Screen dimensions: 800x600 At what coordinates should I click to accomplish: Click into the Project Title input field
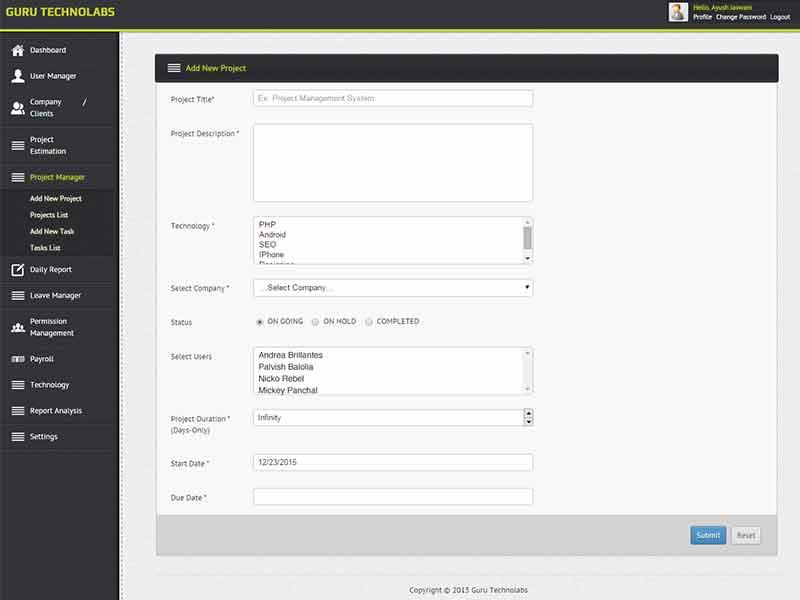393,98
